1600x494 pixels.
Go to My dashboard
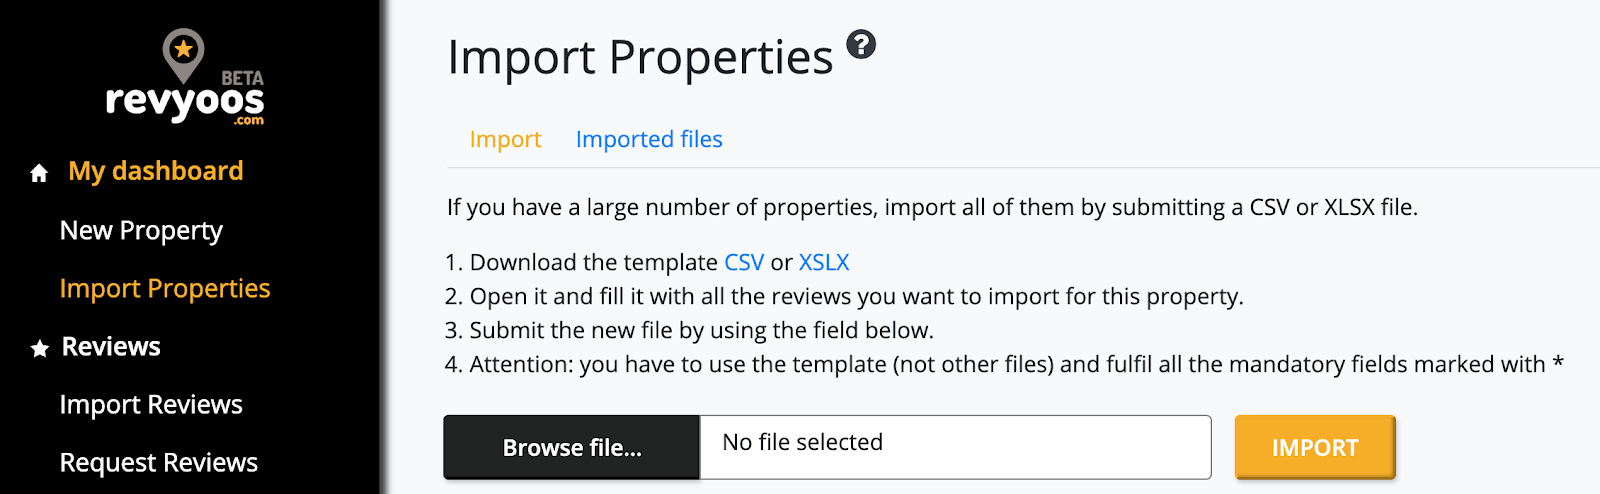155,171
